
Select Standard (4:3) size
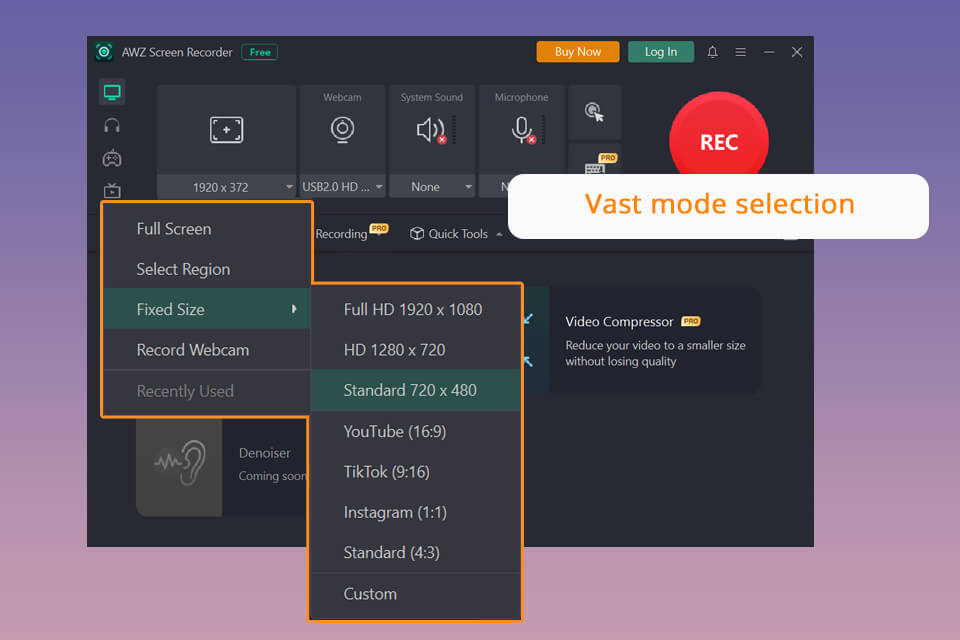click(415, 552)
